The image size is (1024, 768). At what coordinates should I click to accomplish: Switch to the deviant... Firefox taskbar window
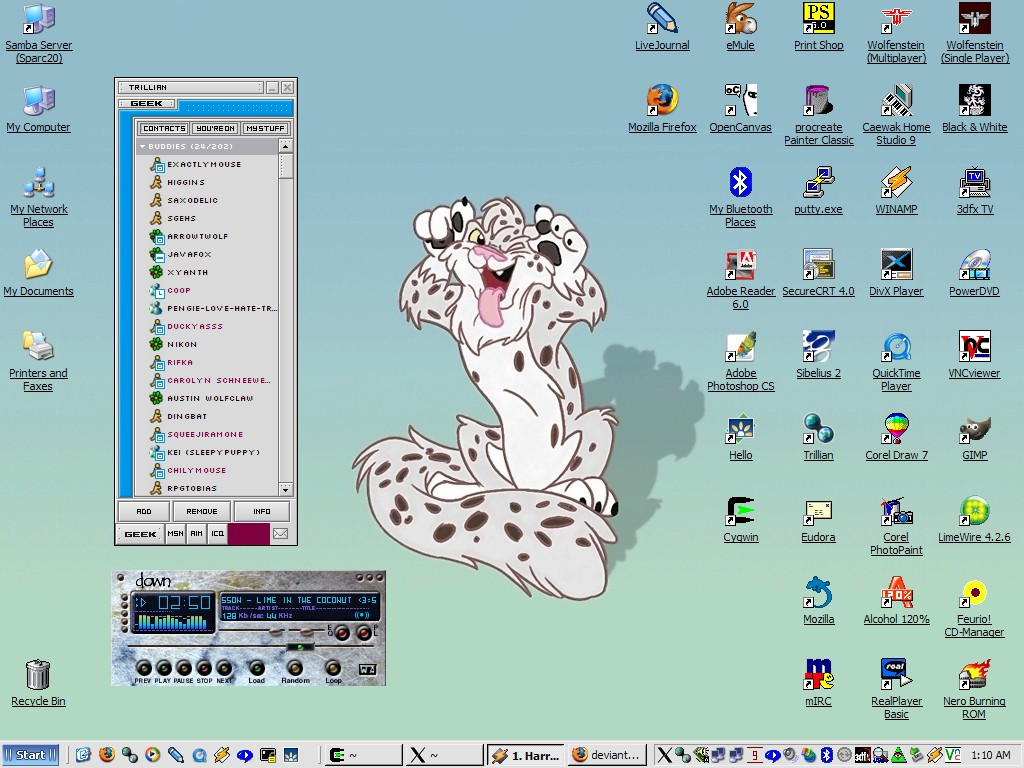607,755
